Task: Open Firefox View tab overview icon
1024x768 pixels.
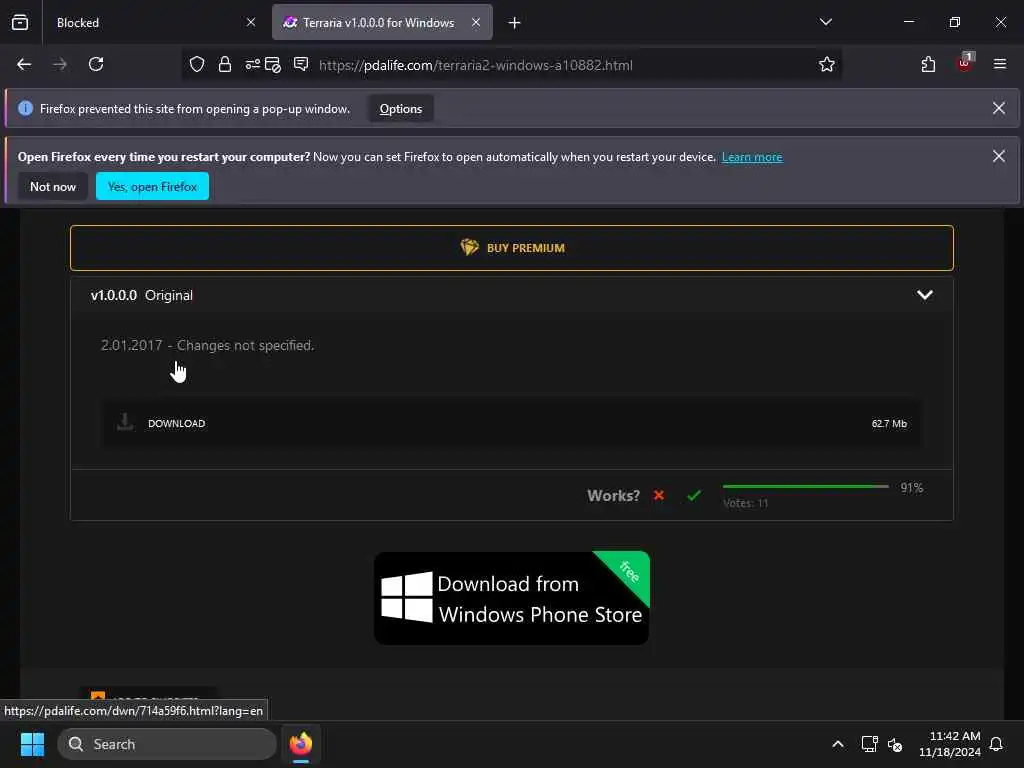Action: coord(20,22)
